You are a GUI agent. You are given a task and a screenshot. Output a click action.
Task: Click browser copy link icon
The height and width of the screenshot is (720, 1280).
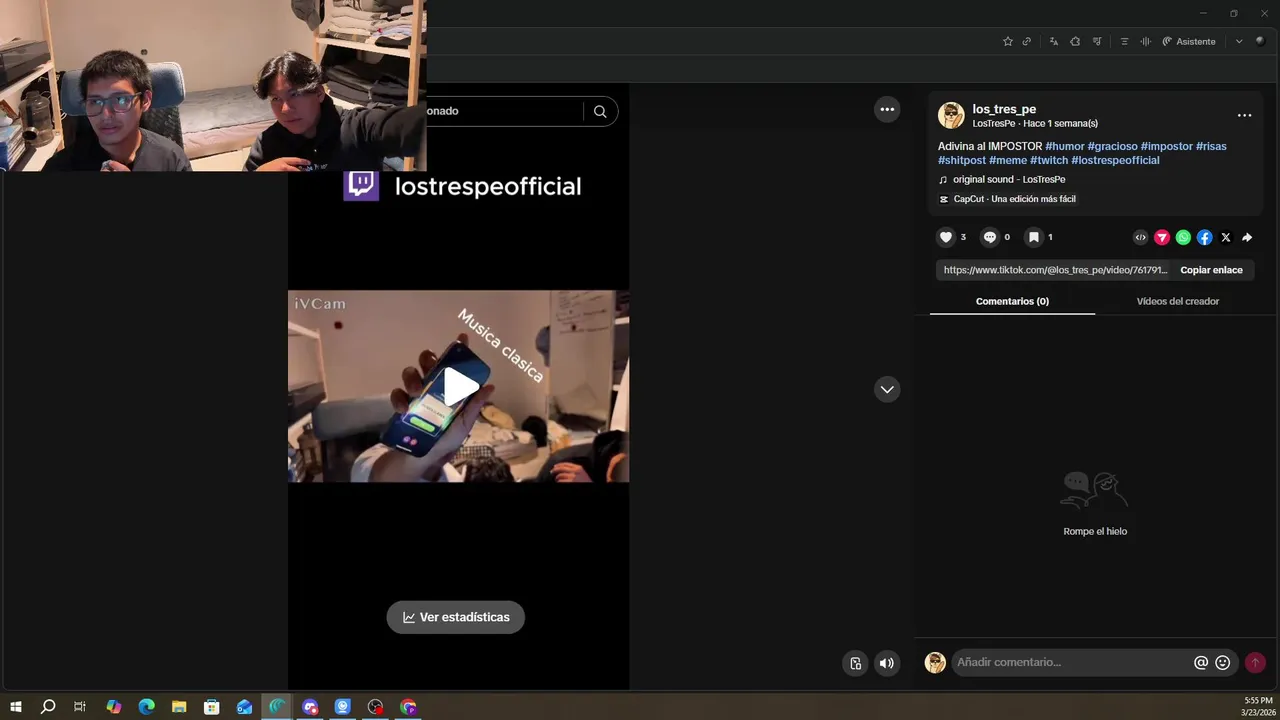pyautogui.click(x=1027, y=41)
